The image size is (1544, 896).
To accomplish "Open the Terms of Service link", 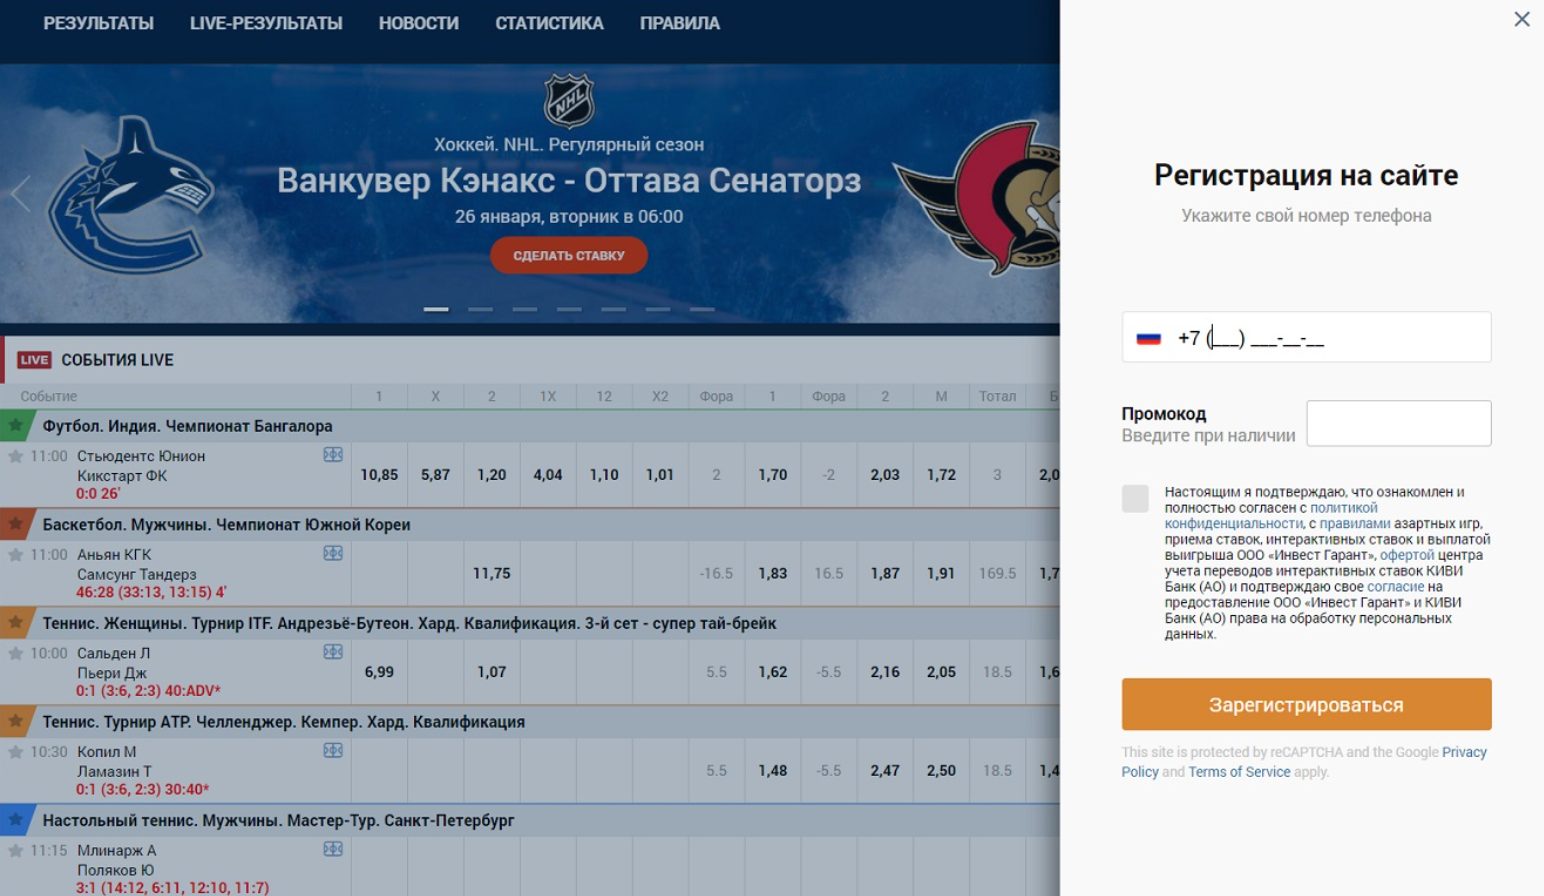I will (x=1239, y=772).
